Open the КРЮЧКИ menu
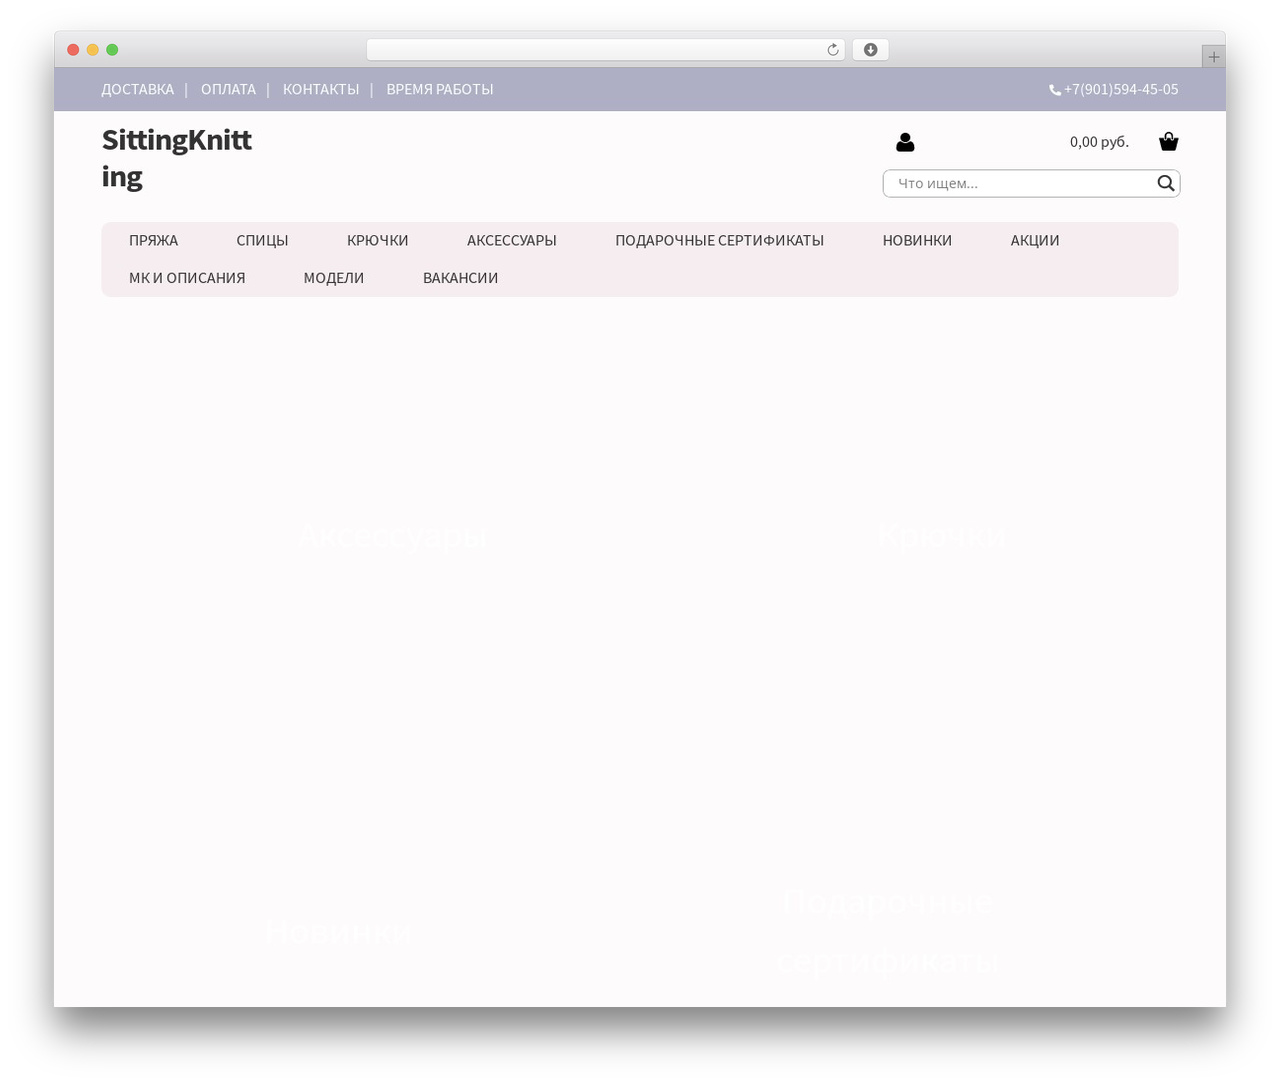Screen dimensions: 1280x1084 (378, 240)
